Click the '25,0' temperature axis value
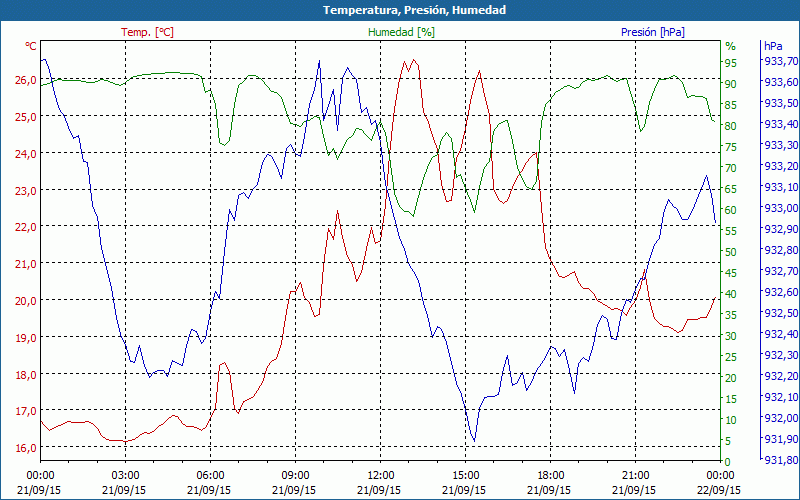 click(27, 116)
